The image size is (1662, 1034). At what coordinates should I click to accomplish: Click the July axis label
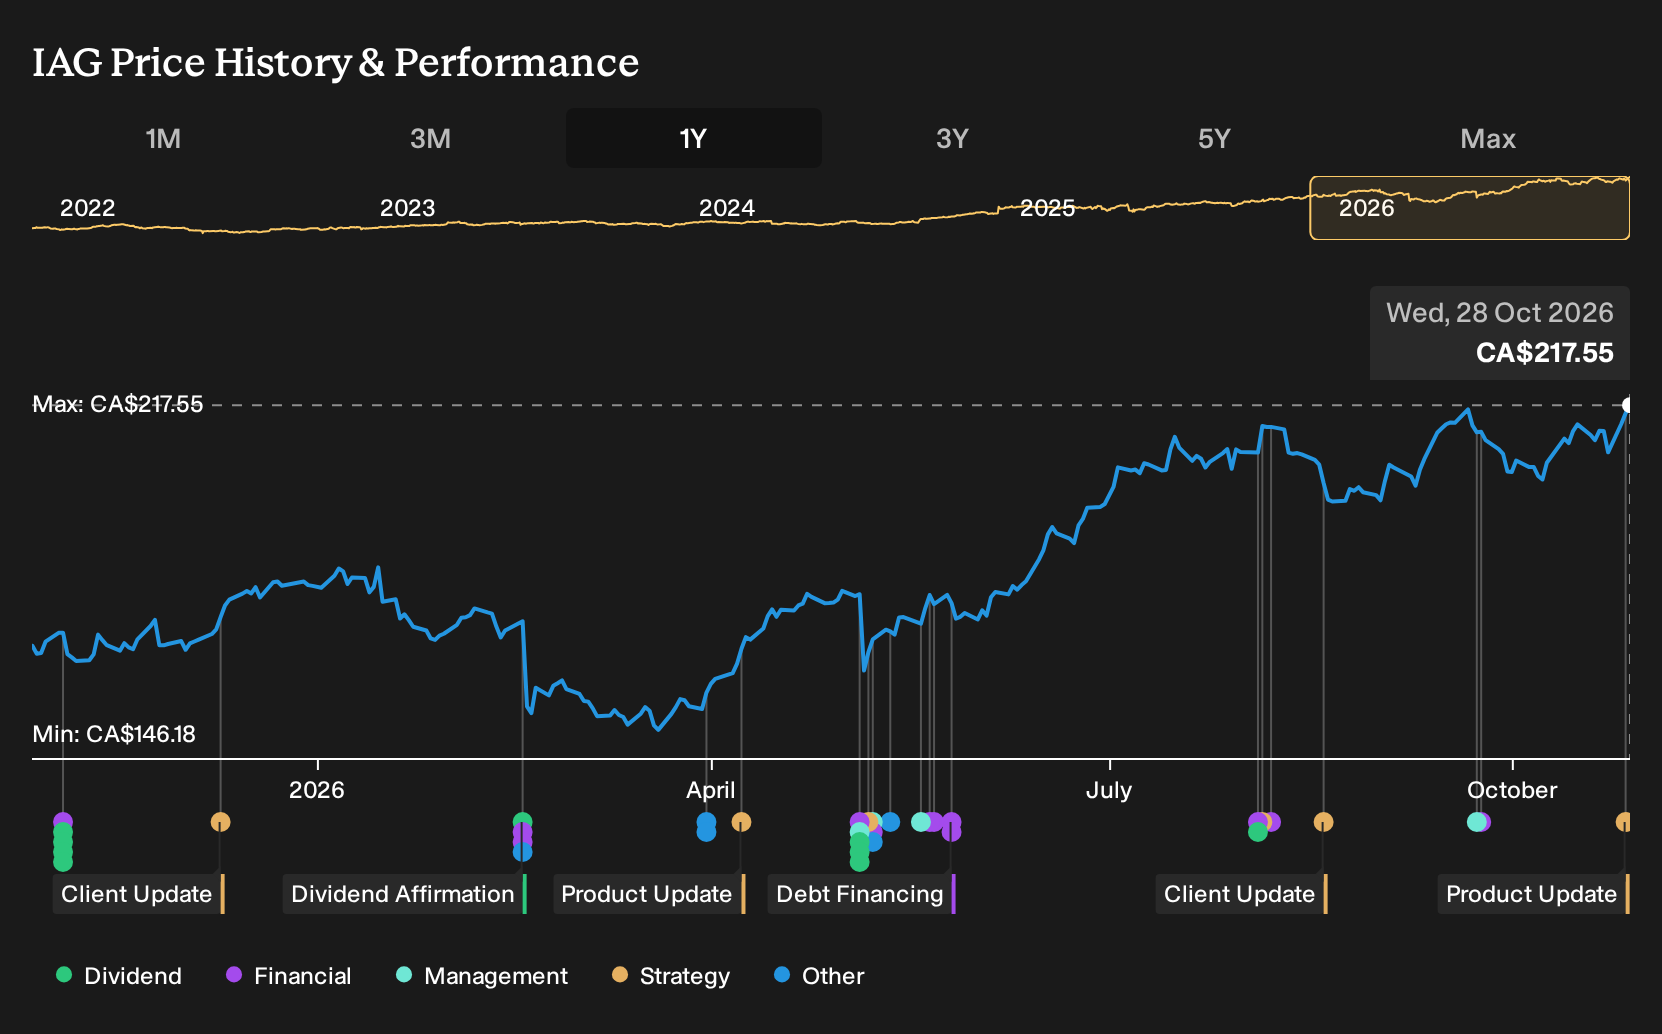pos(1109,790)
